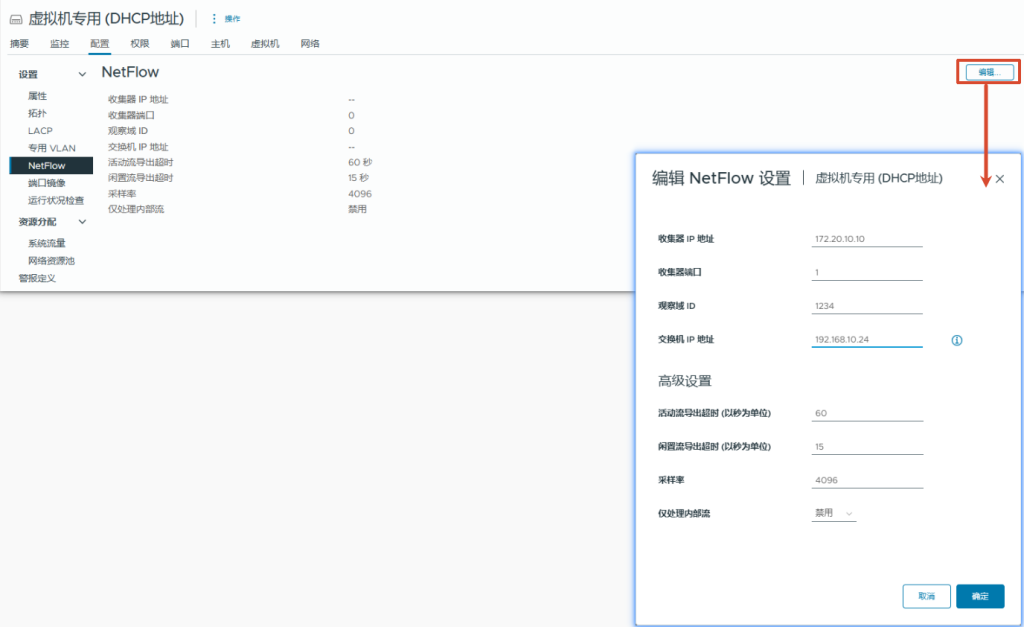This screenshot has width=1024, height=627.
Task: Click the info icon next to 交换机 IP 地址
Action: (956, 340)
